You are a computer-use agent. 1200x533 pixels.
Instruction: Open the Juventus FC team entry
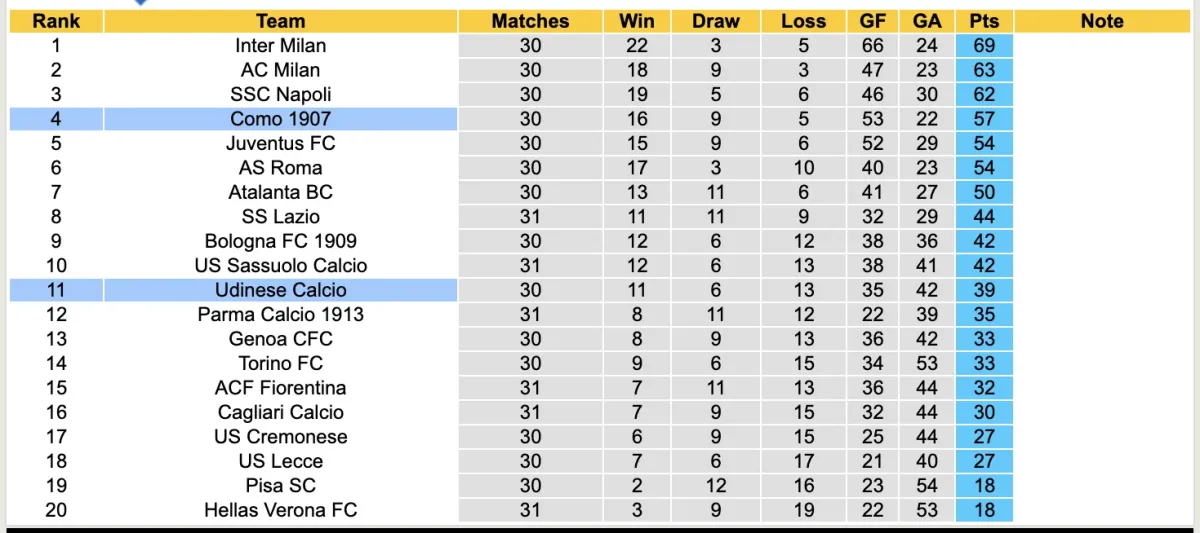click(x=280, y=143)
